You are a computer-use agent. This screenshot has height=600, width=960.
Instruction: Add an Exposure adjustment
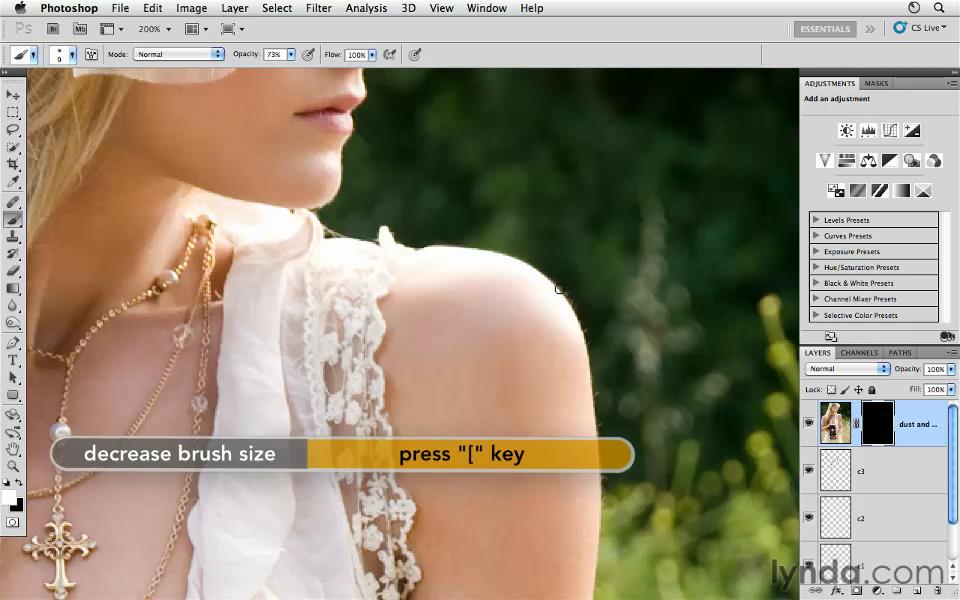coord(912,130)
